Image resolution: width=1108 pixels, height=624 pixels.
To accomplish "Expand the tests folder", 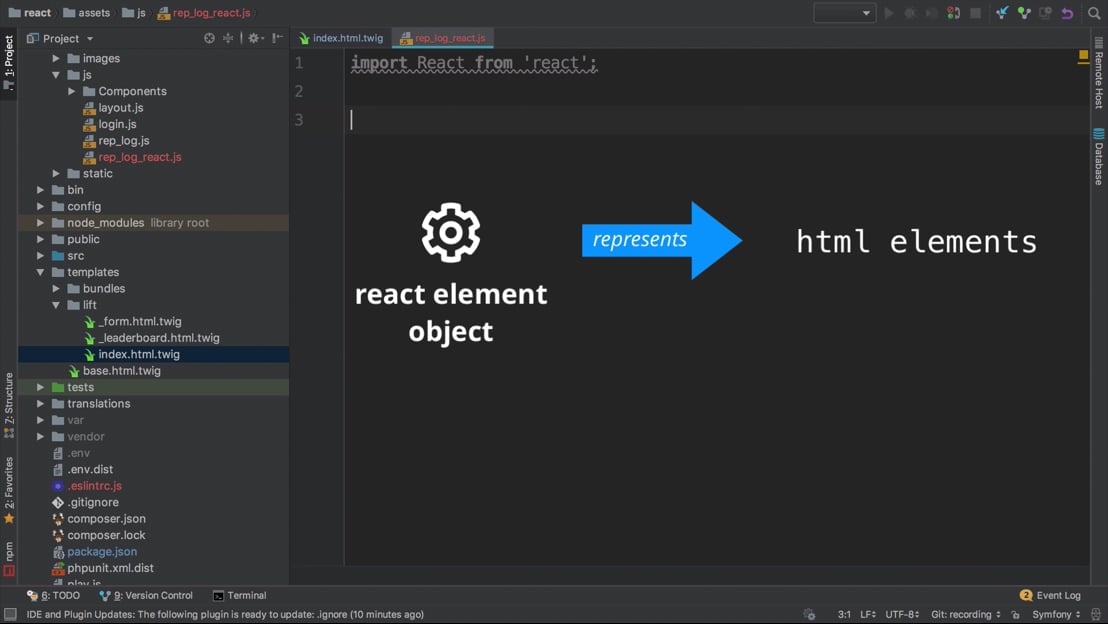I will pos(40,387).
